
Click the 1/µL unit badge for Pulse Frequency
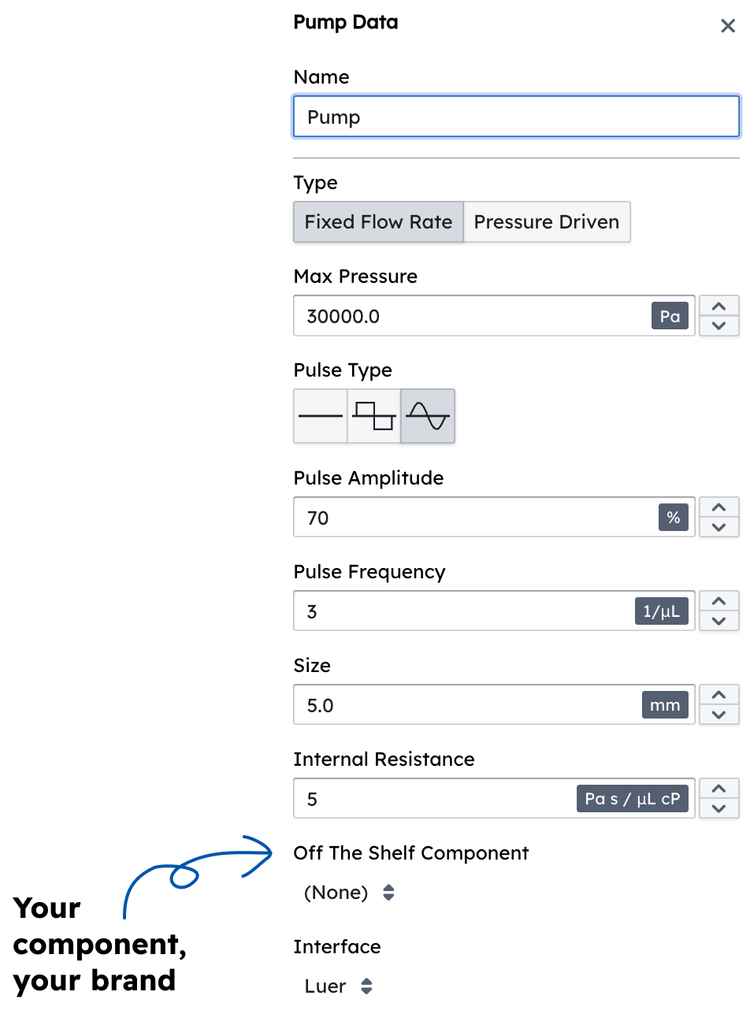pyautogui.click(x=663, y=612)
